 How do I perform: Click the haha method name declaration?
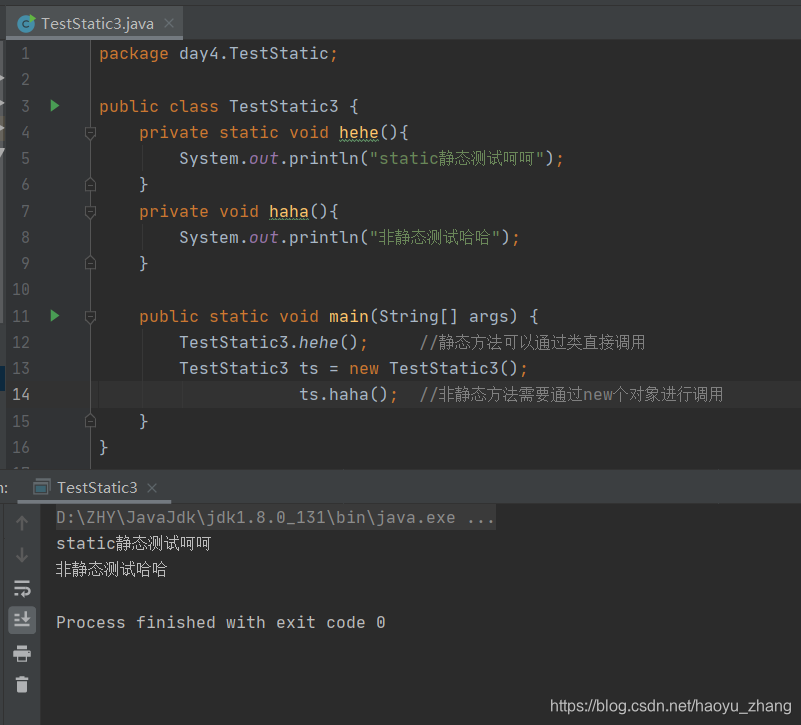tap(289, 212)
